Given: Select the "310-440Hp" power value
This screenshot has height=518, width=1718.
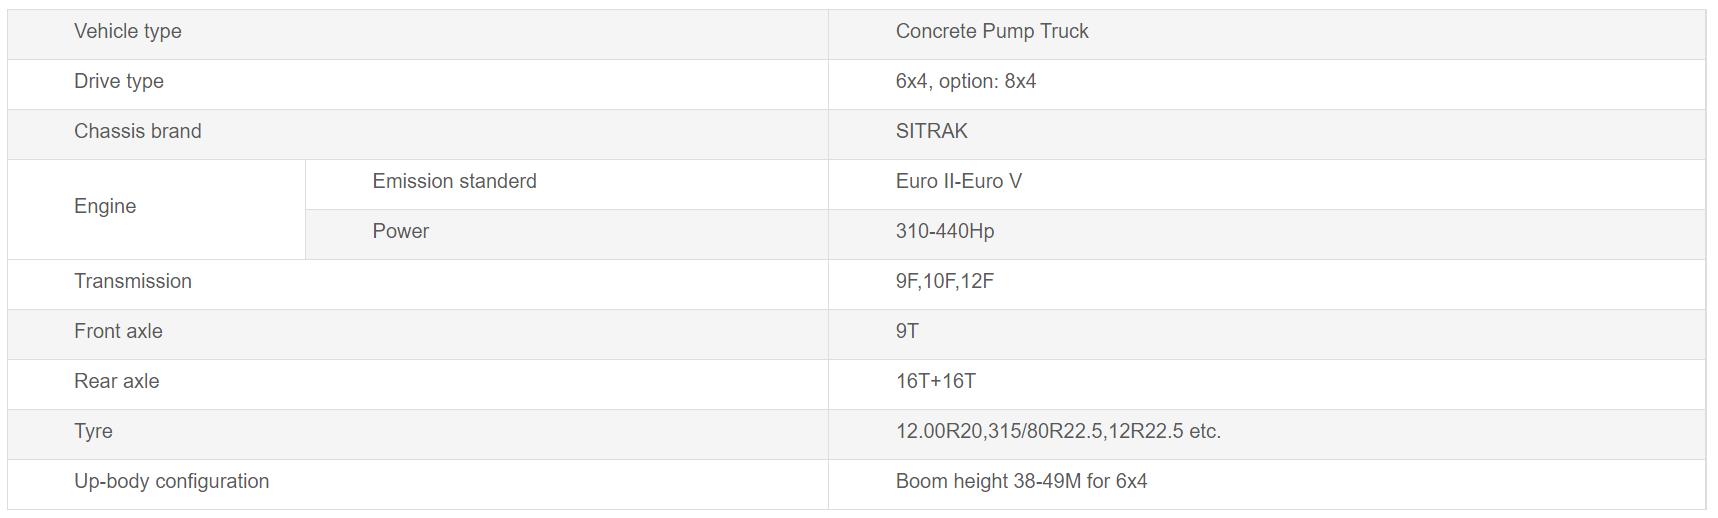Looking at the screenshot, I should point(944,231).
